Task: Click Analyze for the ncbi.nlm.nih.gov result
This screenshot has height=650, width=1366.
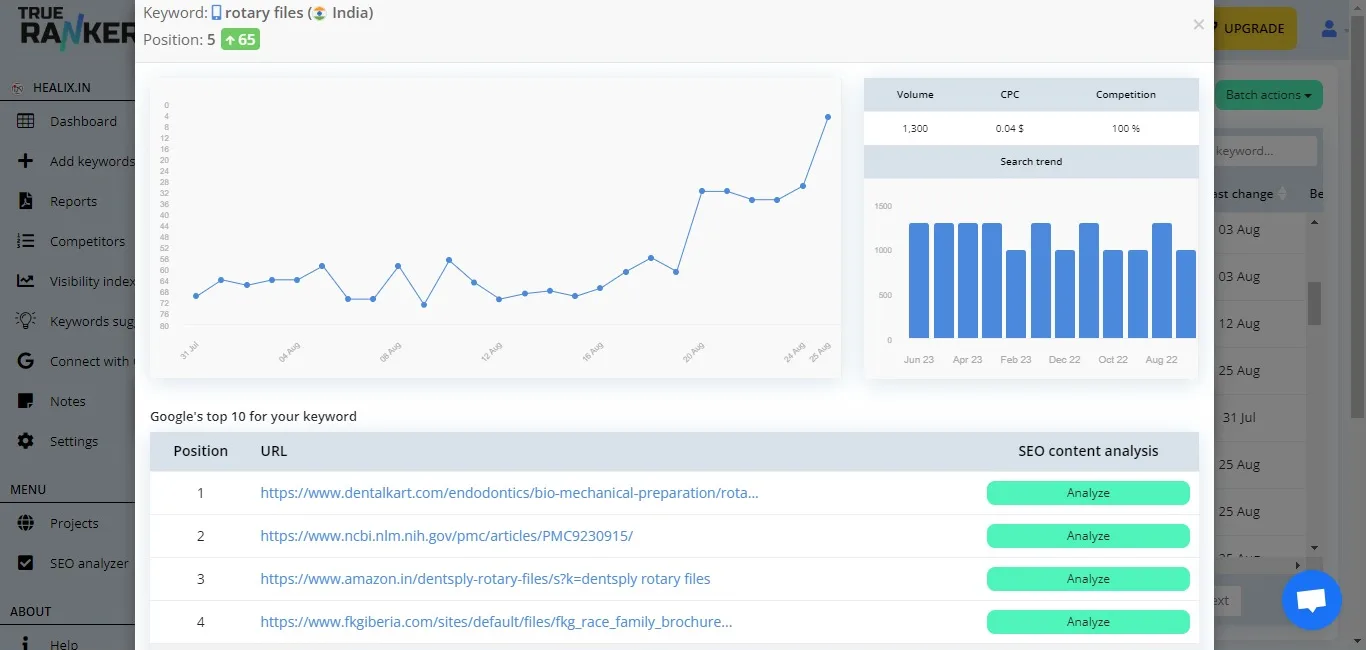Action: coord(1088,536)
